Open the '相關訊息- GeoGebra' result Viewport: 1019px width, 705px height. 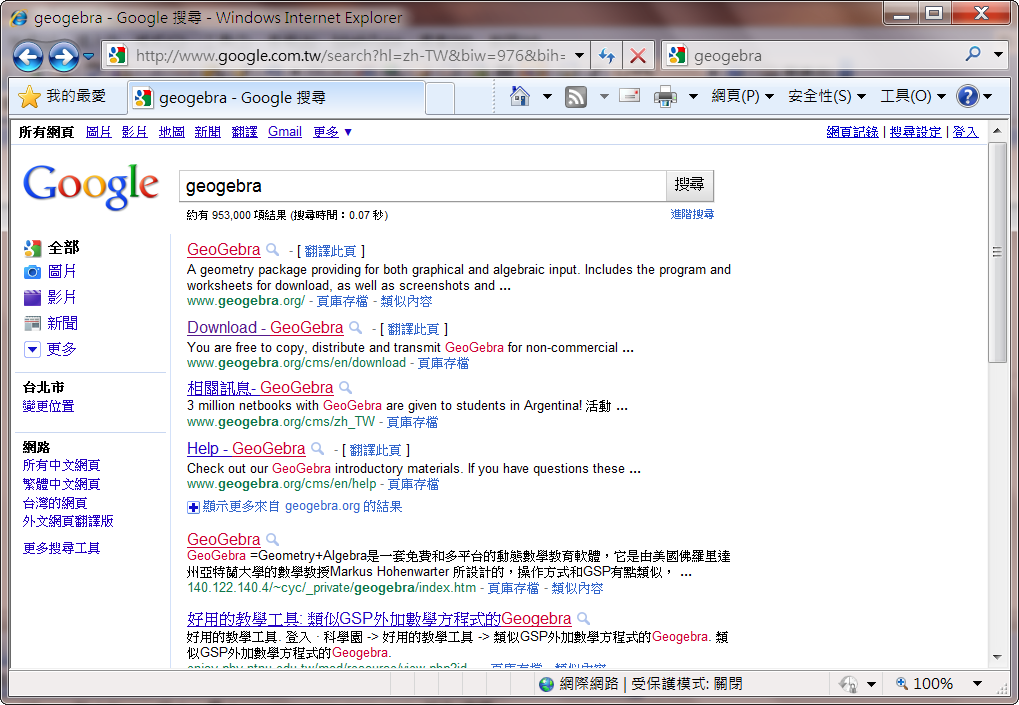tap(260, 388)
